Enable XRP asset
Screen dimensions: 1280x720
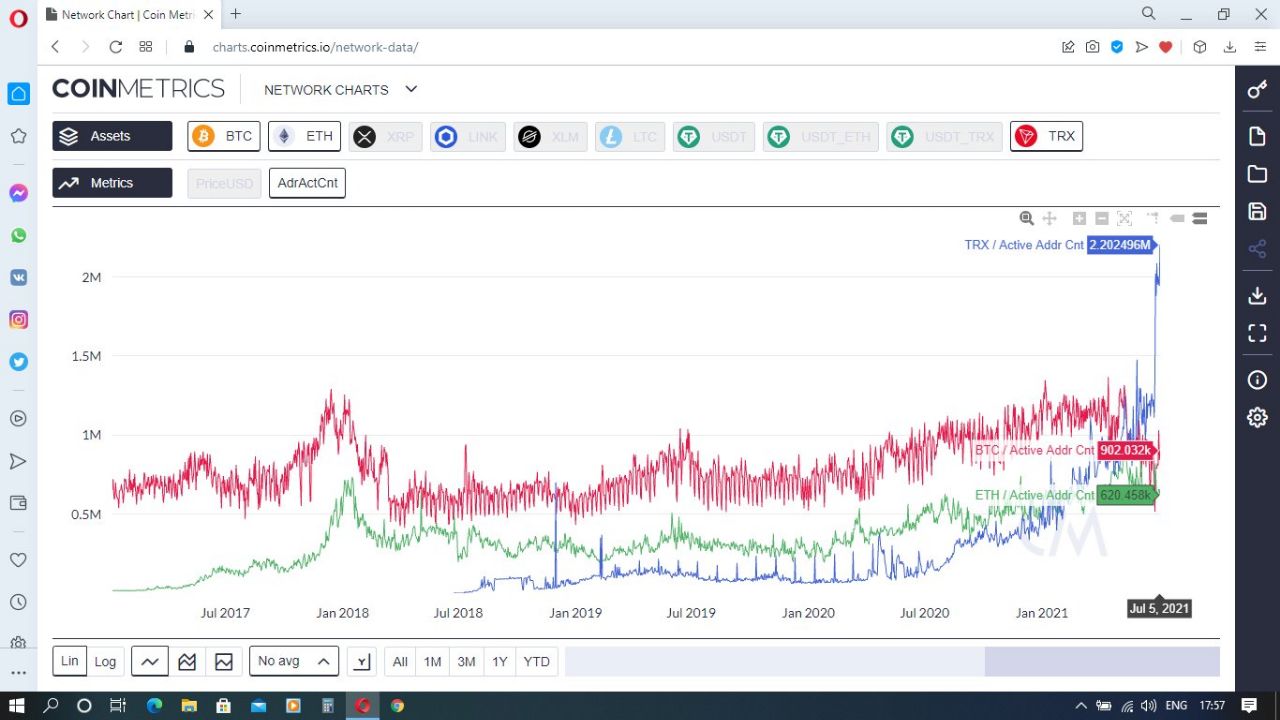386,137
